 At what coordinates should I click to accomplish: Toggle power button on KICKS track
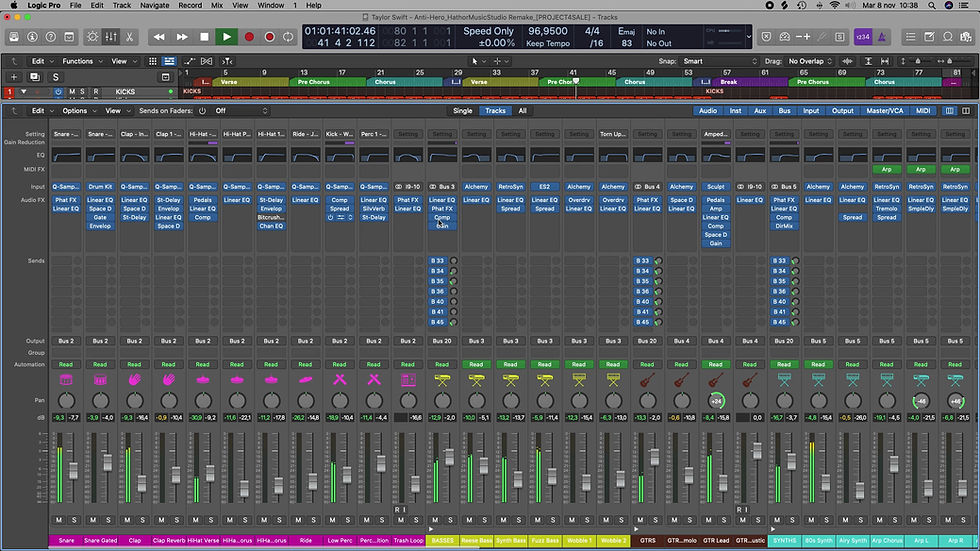click(58, 92)
